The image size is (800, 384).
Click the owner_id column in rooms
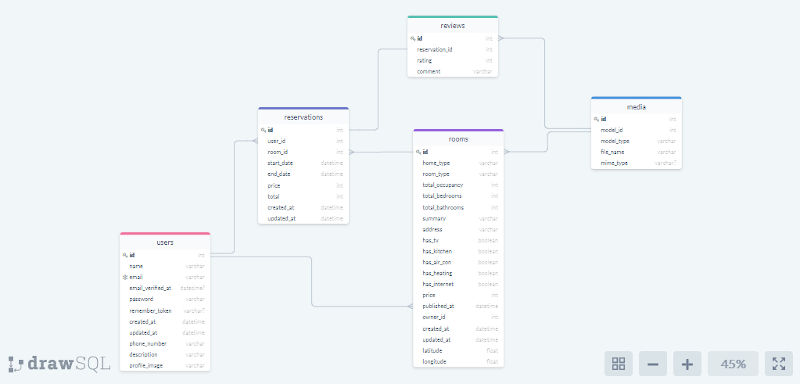click(x=458, y=317)
